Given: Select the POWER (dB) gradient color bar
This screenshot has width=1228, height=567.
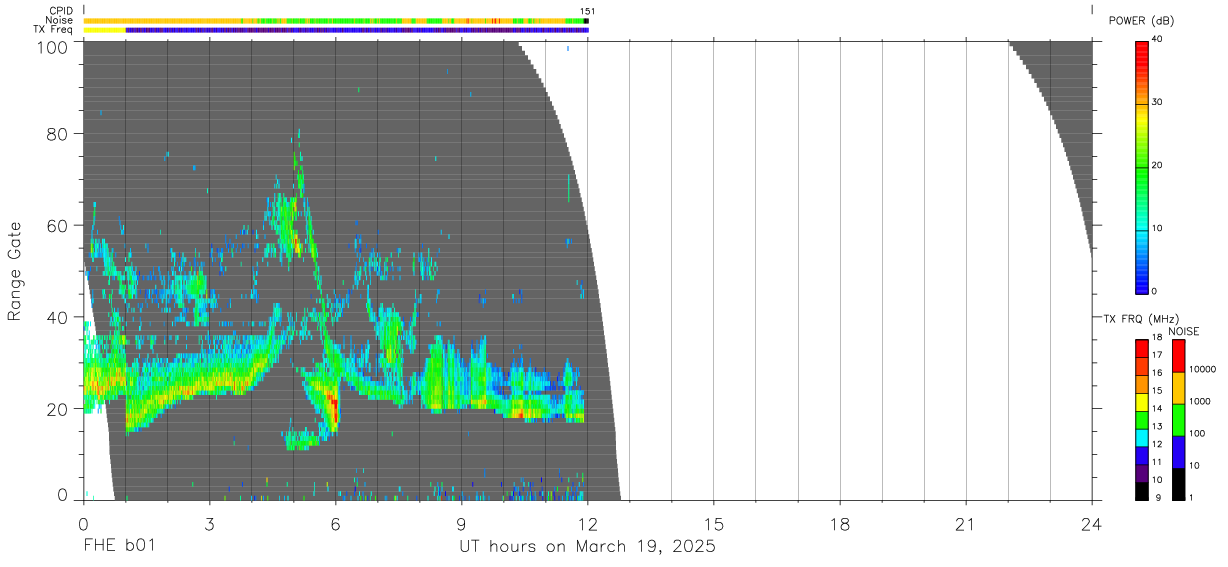Looking at the screenshot, I should [x=1141, y=166].
